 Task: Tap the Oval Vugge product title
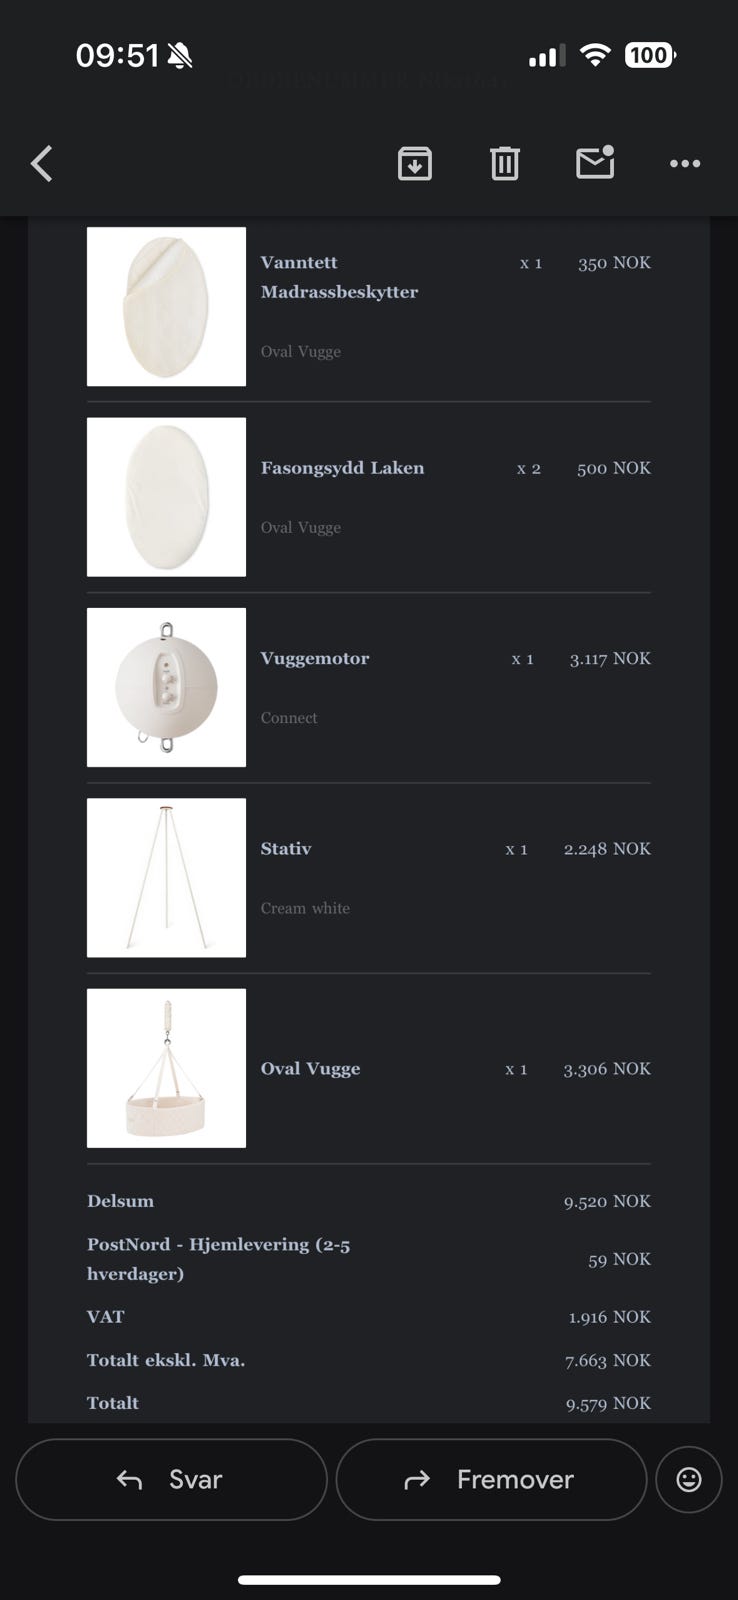[310, 1068]
